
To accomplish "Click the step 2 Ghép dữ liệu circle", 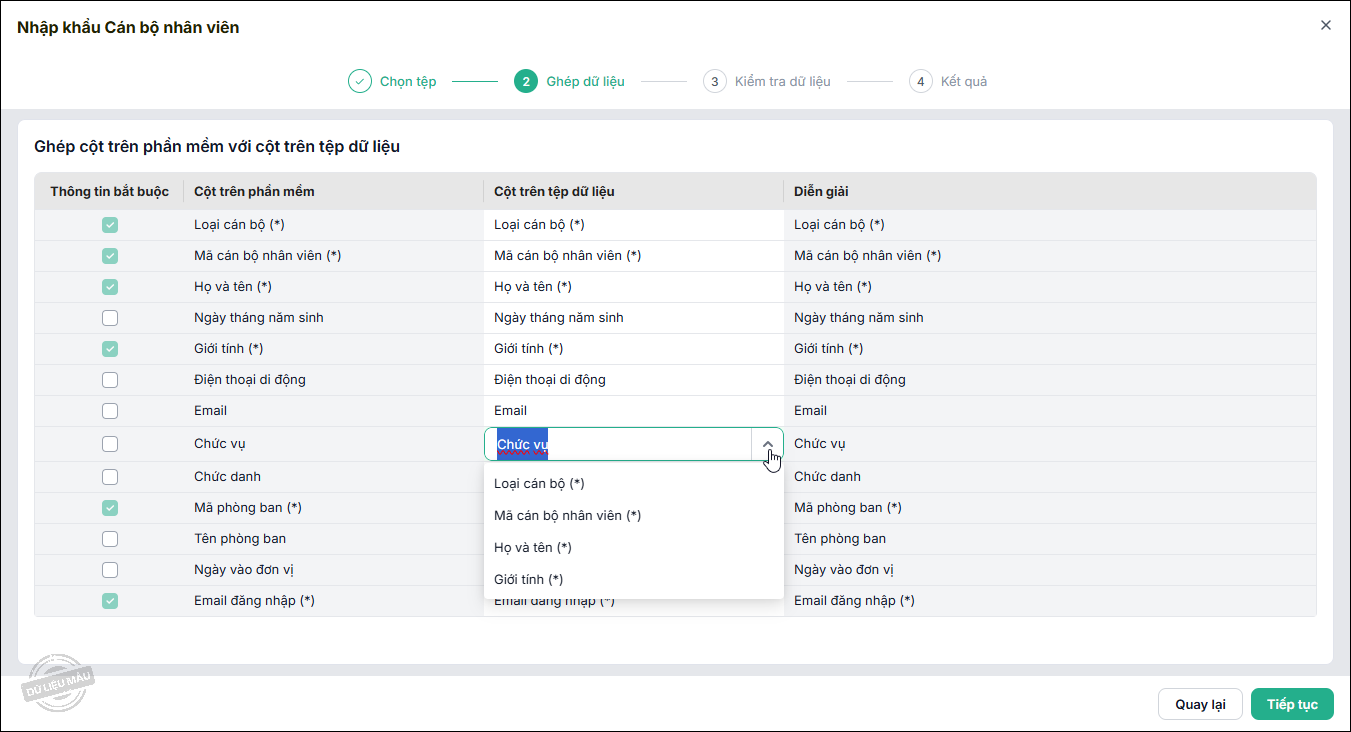I will (x=526, y=81).
